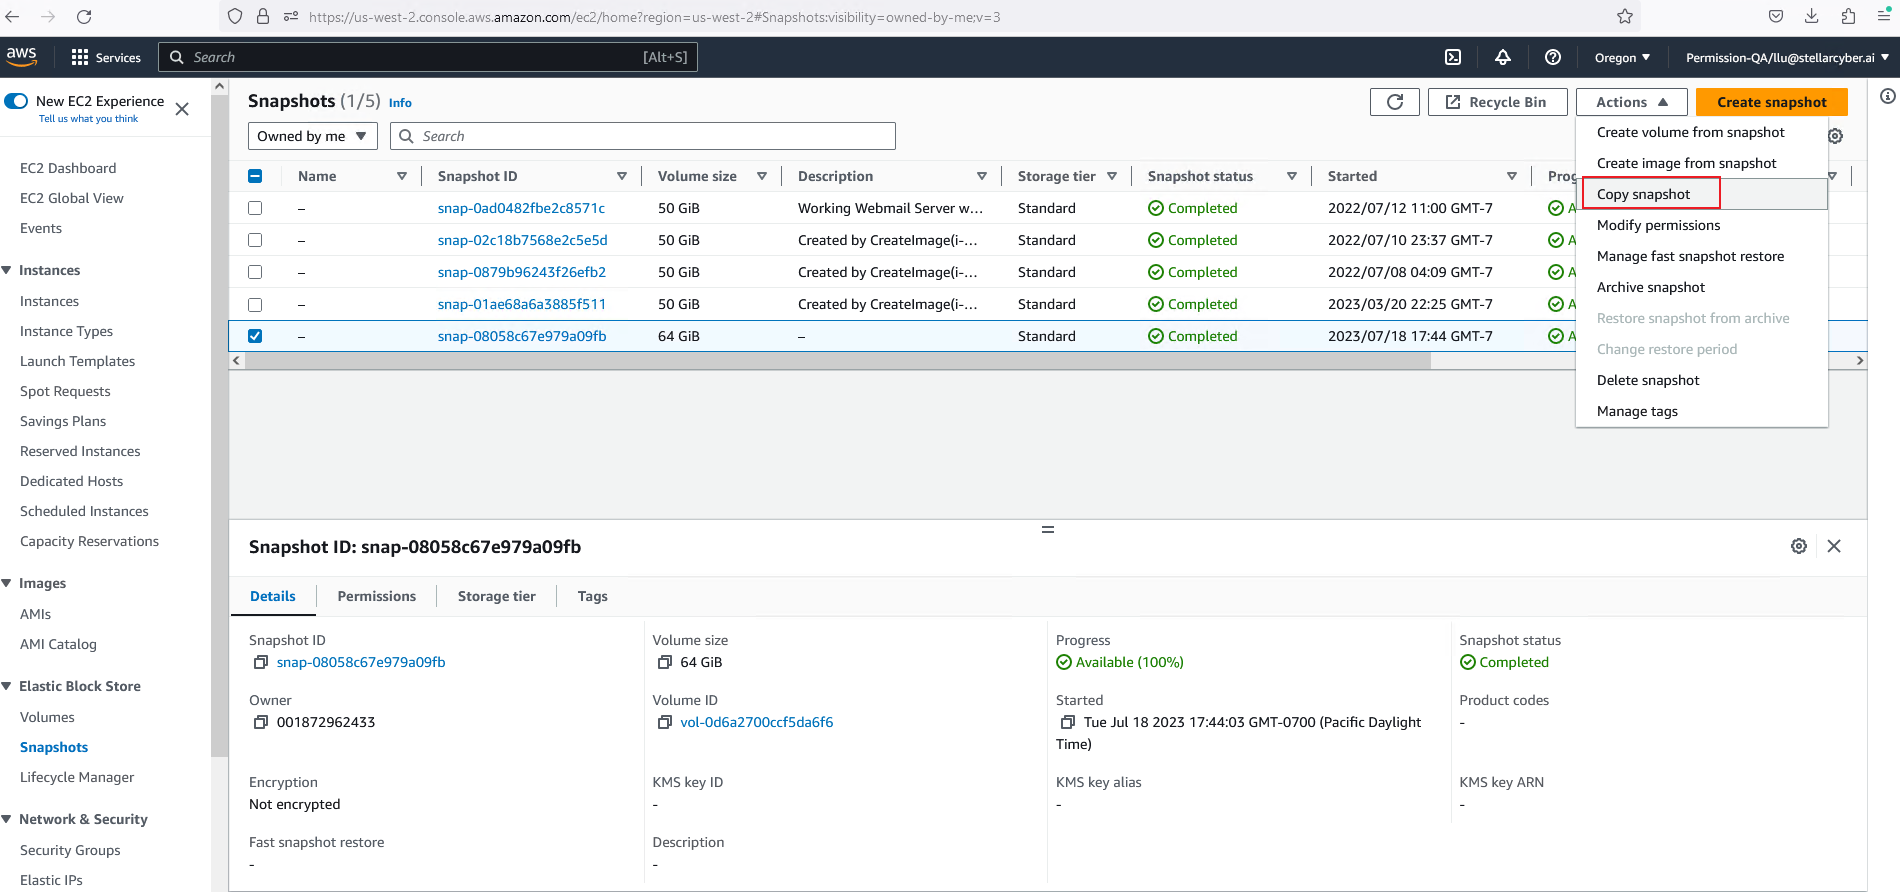Refresh the snapshots list
This screenshot has width=1900, height=892.
[1394, 102]
